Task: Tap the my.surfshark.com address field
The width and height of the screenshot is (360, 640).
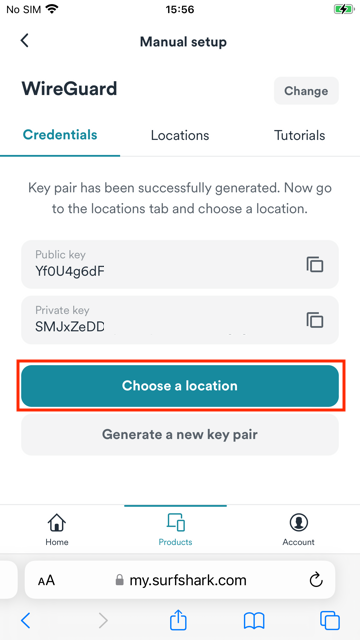Action: [180, 580]
